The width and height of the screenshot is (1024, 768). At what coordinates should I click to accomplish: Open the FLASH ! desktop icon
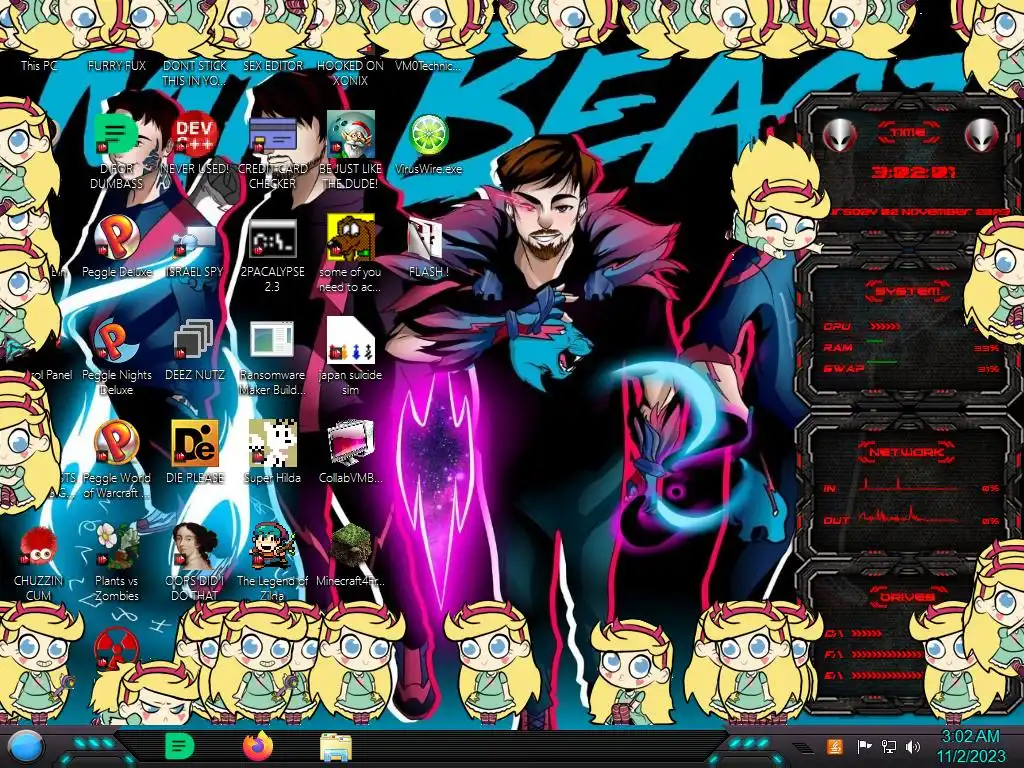[427, 239]
